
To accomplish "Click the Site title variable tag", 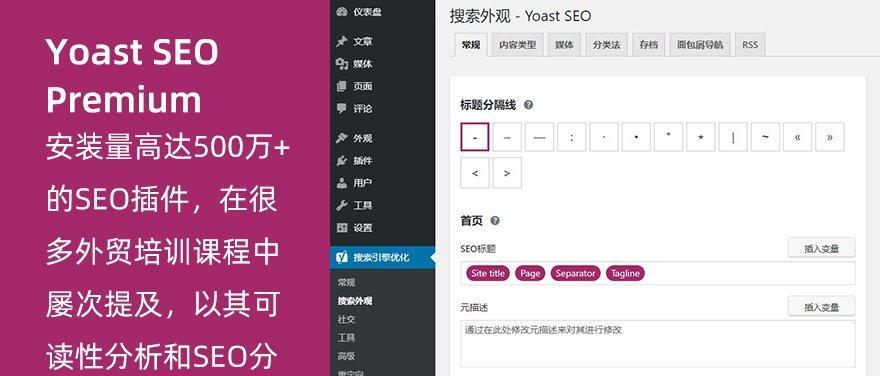I will point(488,273).
